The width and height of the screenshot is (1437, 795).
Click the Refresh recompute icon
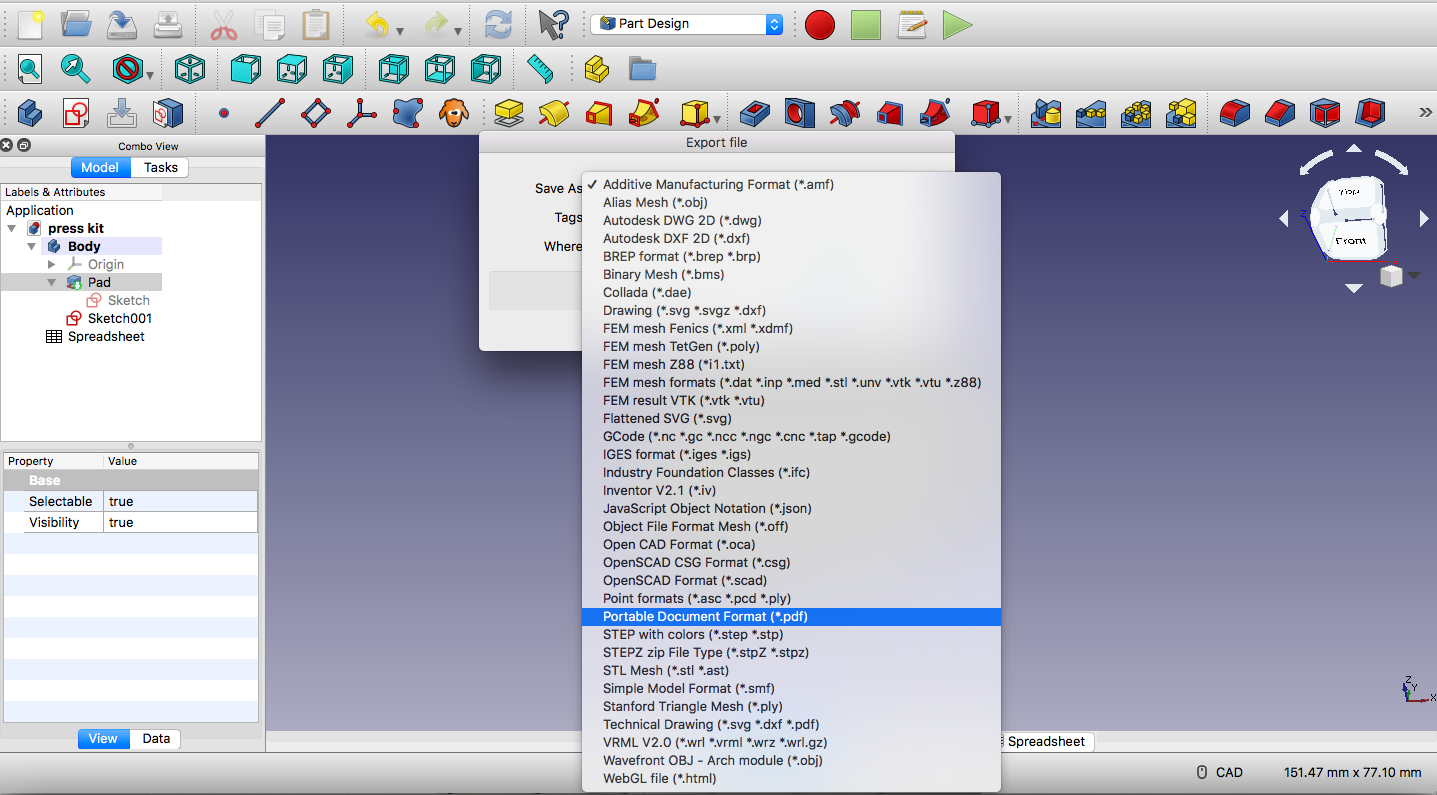497,24
